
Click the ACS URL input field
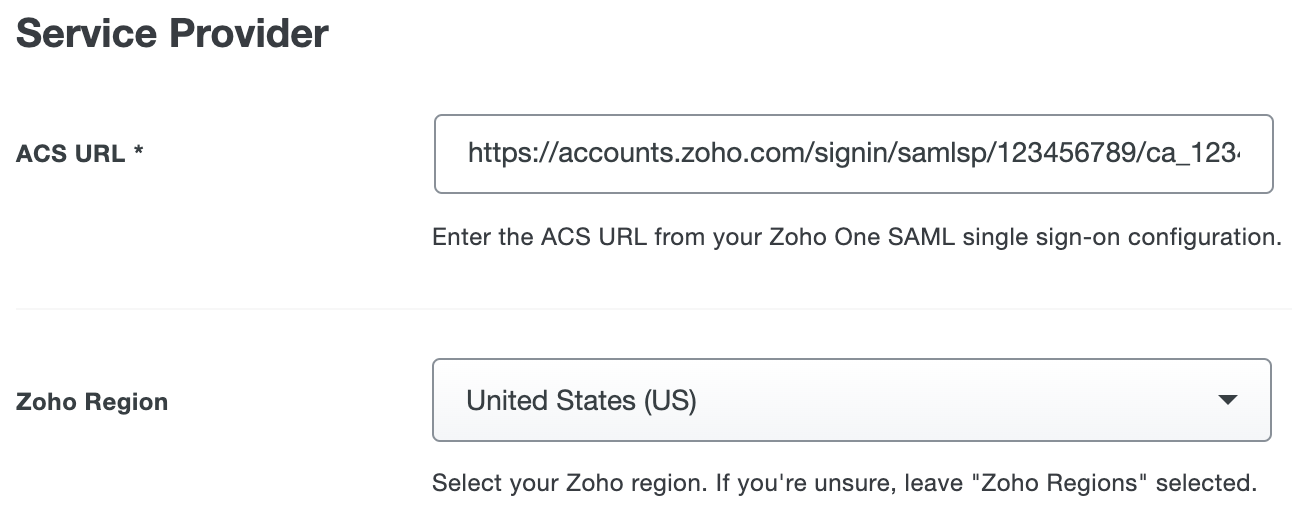(x=853, y=153)
